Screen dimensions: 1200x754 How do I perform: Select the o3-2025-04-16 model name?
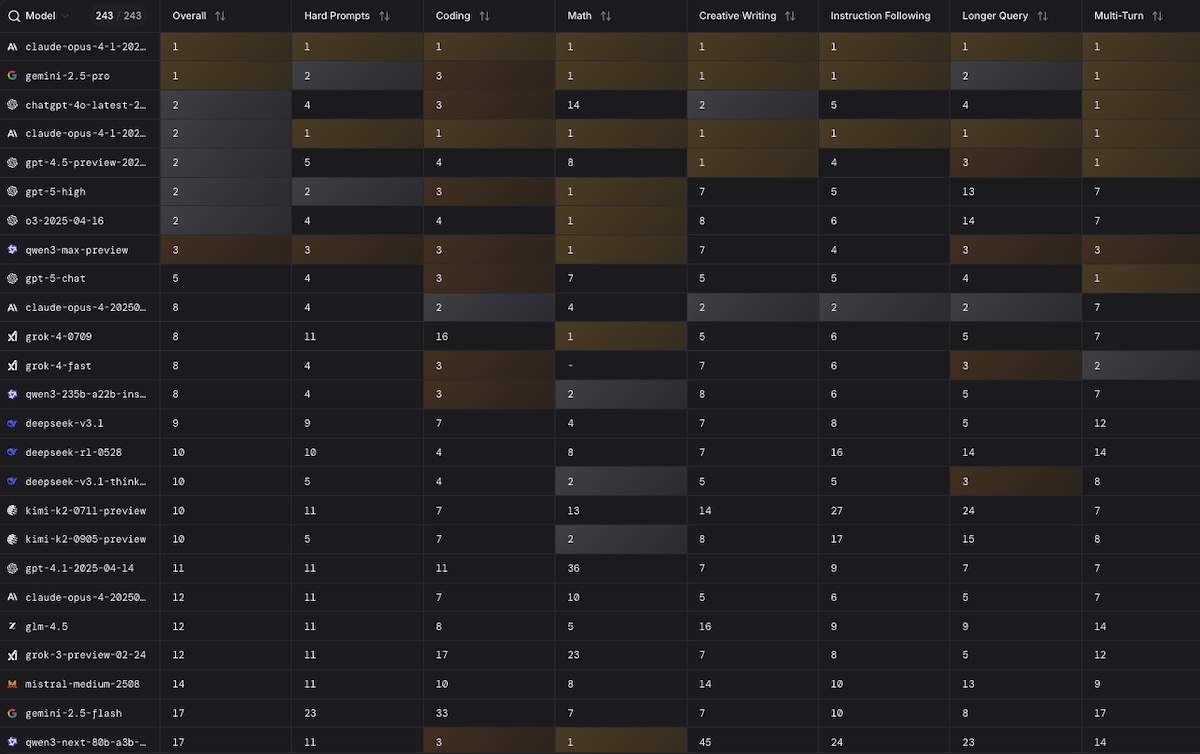(65, 220)
